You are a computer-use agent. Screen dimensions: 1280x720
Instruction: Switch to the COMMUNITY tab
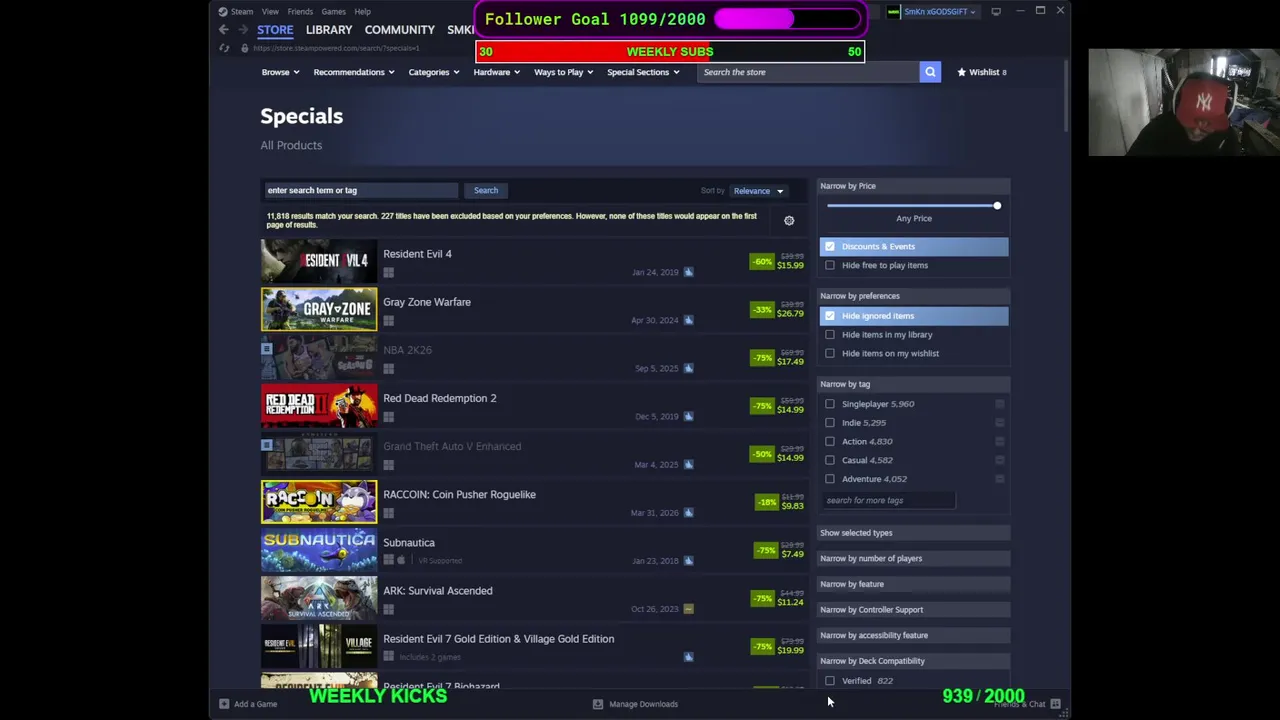click(400, 30)
